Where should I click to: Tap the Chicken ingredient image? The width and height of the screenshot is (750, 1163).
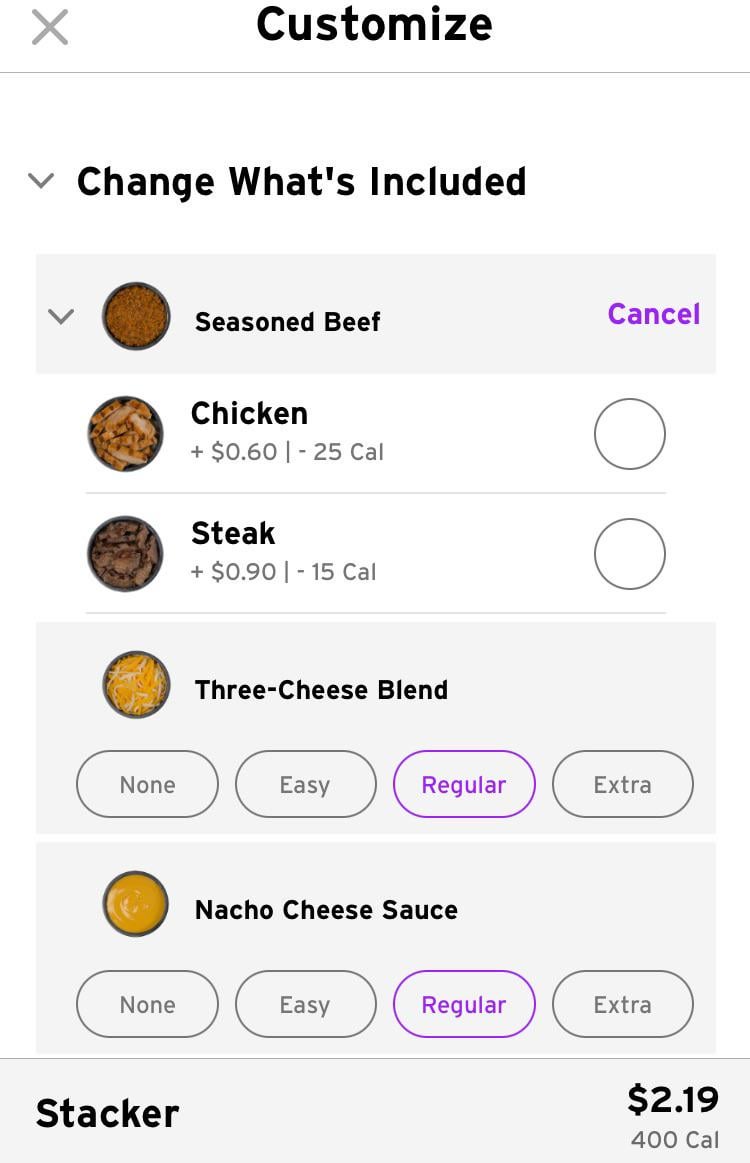click(x=125, y=434)
